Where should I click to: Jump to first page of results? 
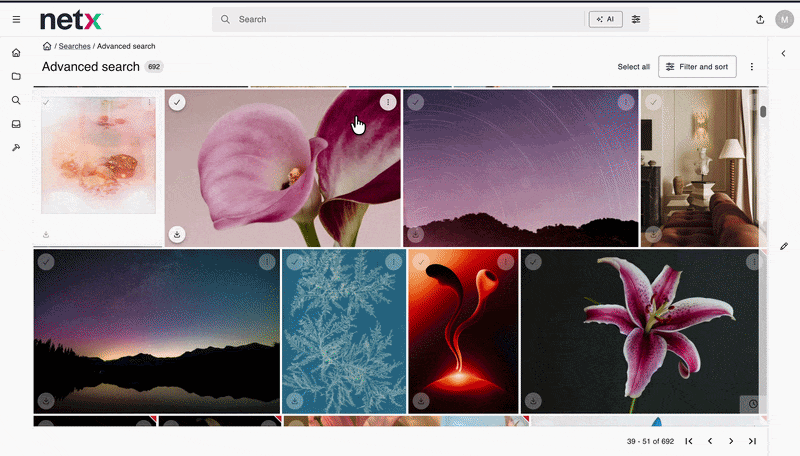(689, 441)
